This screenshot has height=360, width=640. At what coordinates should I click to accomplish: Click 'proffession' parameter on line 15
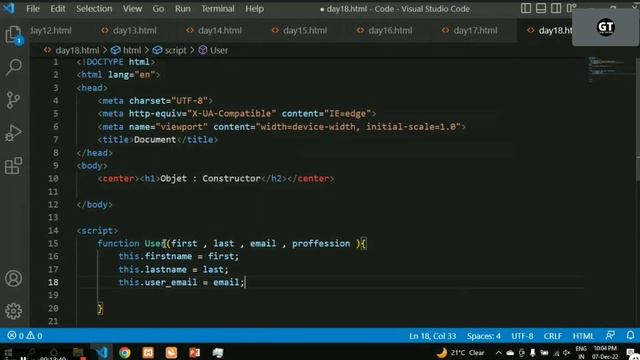tap(321, 243)
